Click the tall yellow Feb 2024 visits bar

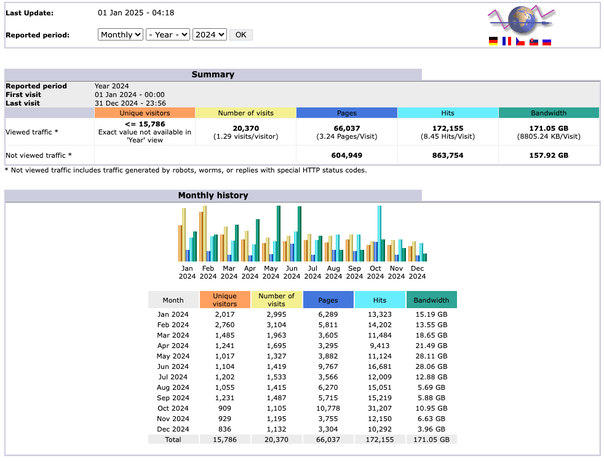point(205,233)
